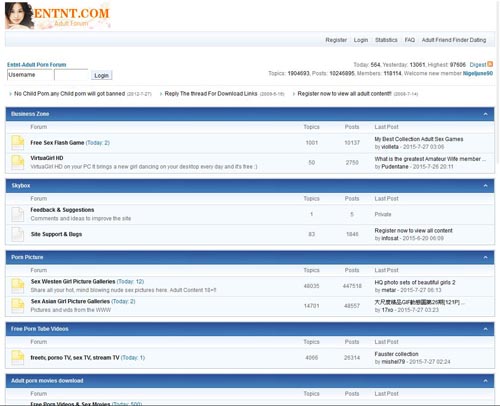View violleta's profile
This screenshot has height=406, width=500.
(x=390, y=147)
